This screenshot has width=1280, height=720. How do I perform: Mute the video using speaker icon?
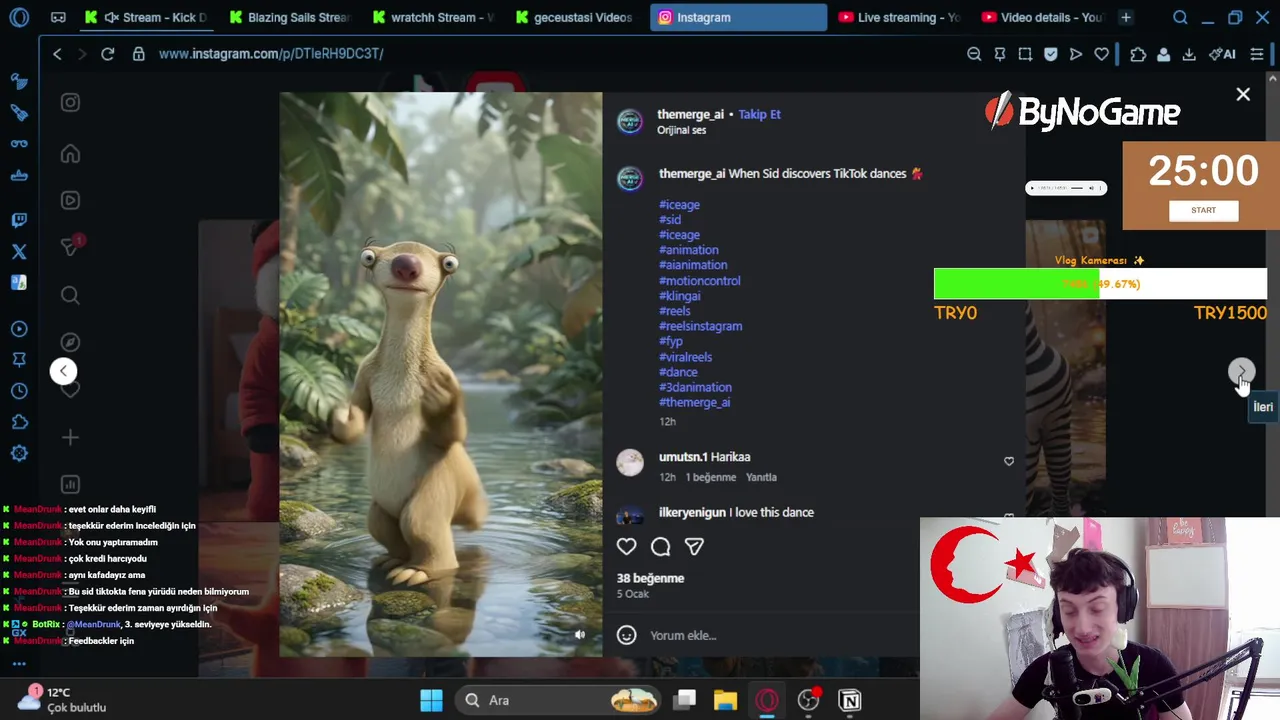coord(579,634)
